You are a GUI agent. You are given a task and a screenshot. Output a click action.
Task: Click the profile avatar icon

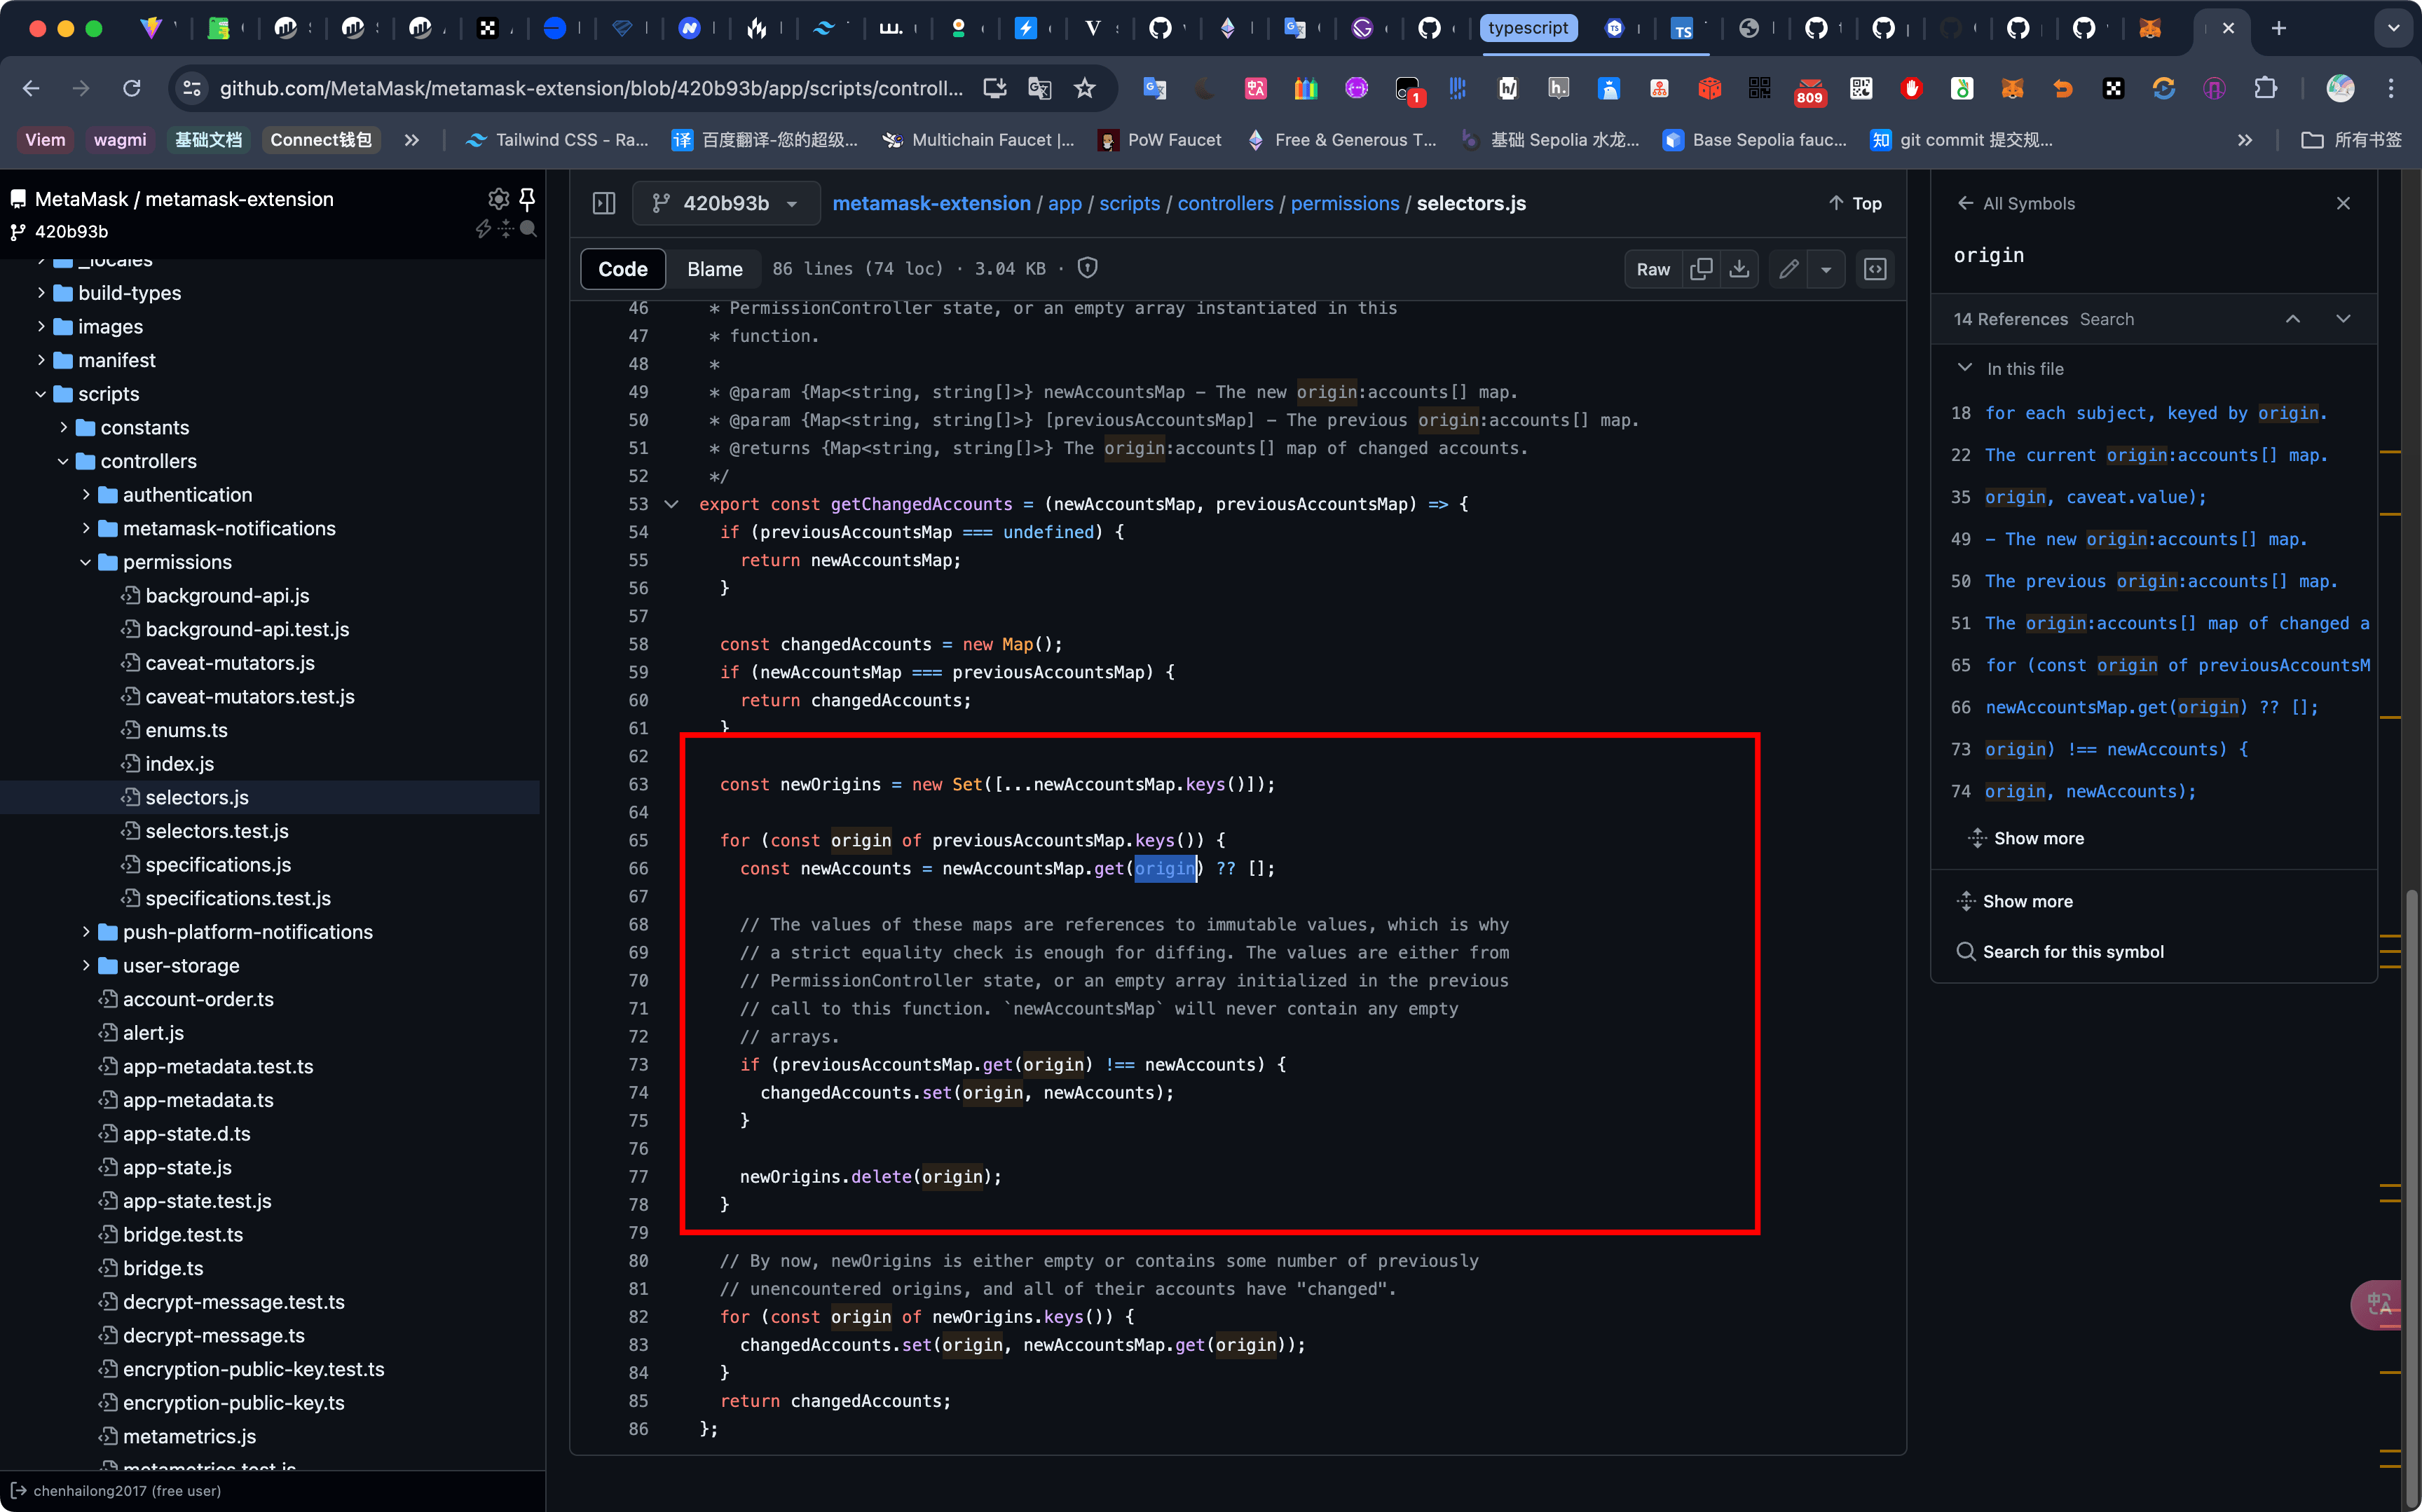pyautogui.click(x=2340, y=88)
